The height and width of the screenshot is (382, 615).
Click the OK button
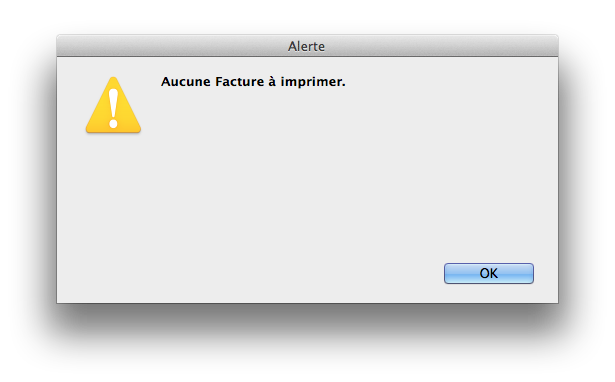click(489, 273)
